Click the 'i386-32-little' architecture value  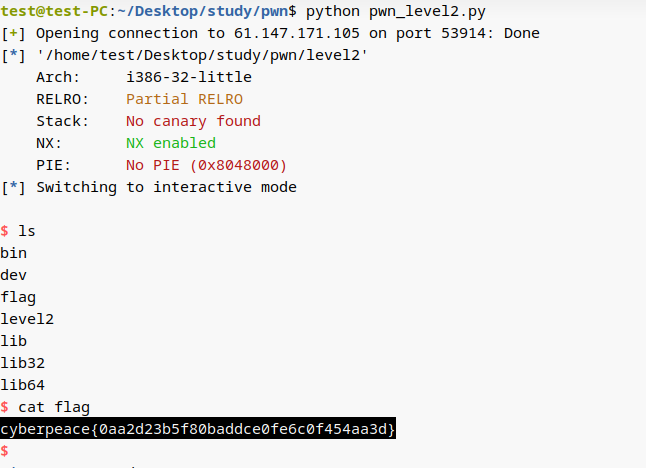189,77
